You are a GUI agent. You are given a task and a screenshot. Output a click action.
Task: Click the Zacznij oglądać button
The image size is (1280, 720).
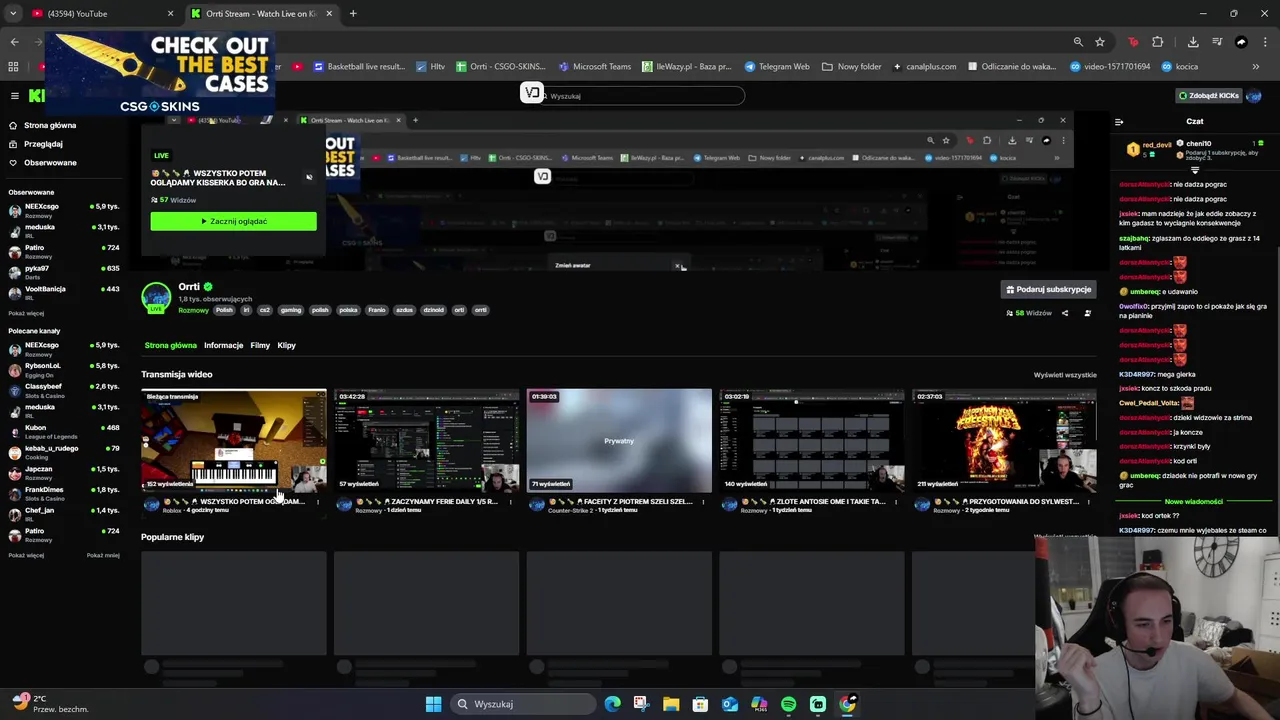tap(233, 221)
